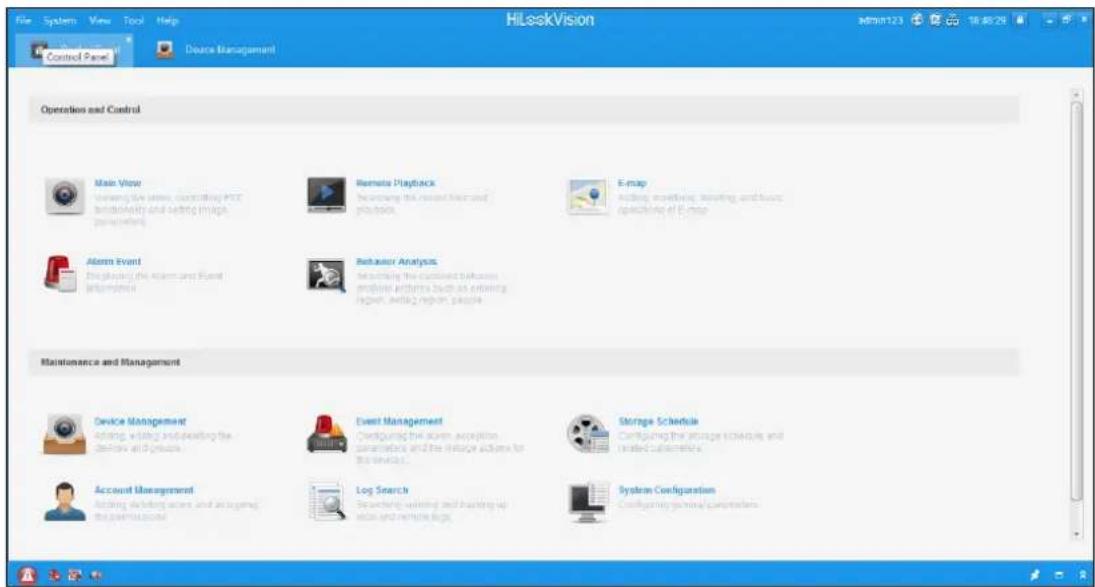Click the Storage Schedule link
This screenshot has height=587, width=1095.
[658, 422]
